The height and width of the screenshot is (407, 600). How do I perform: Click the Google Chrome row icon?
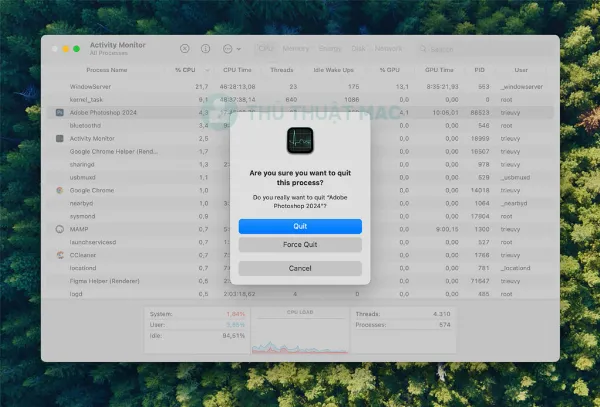click(x=60, y=190)
